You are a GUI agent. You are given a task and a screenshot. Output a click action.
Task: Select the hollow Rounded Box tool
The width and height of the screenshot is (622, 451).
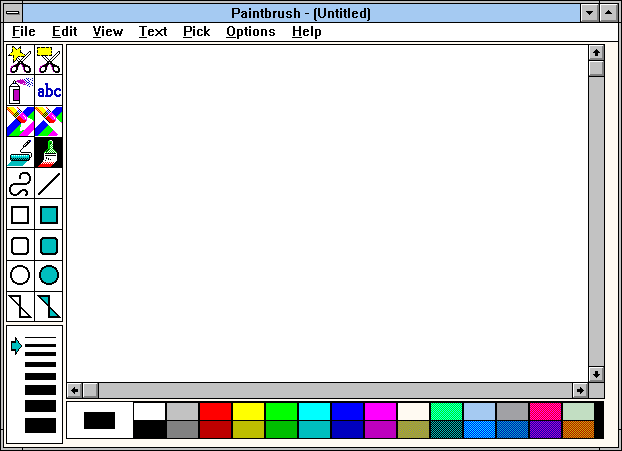click(x=21, y=246)
